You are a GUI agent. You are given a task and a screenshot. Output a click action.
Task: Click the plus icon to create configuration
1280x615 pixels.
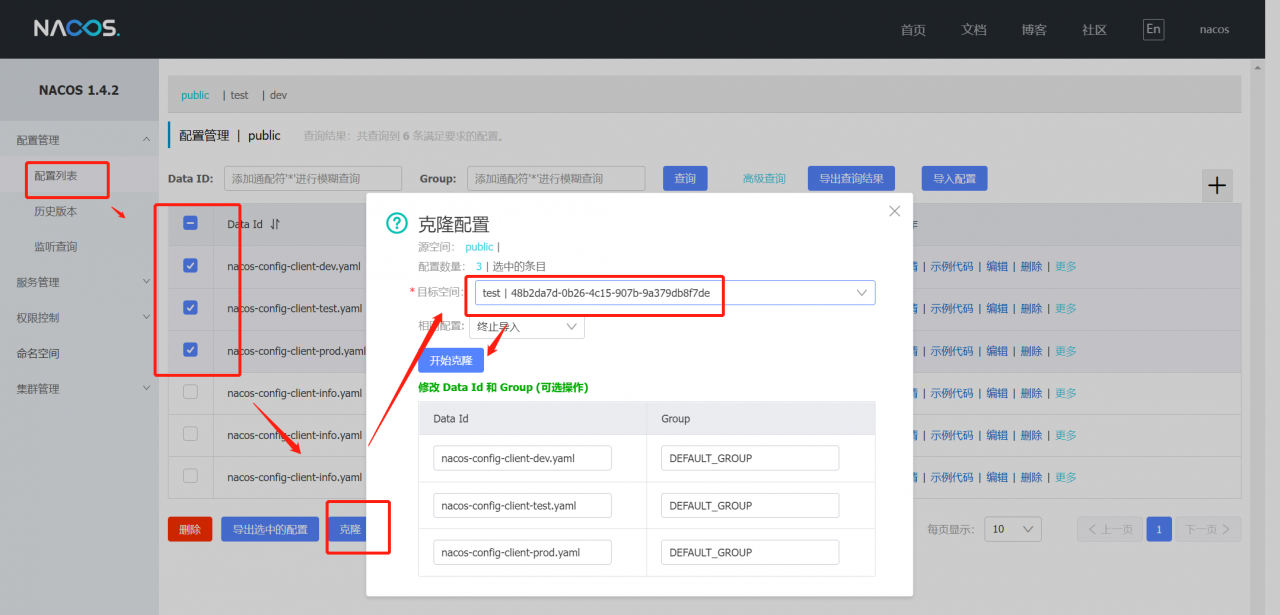click(1217, 185)
